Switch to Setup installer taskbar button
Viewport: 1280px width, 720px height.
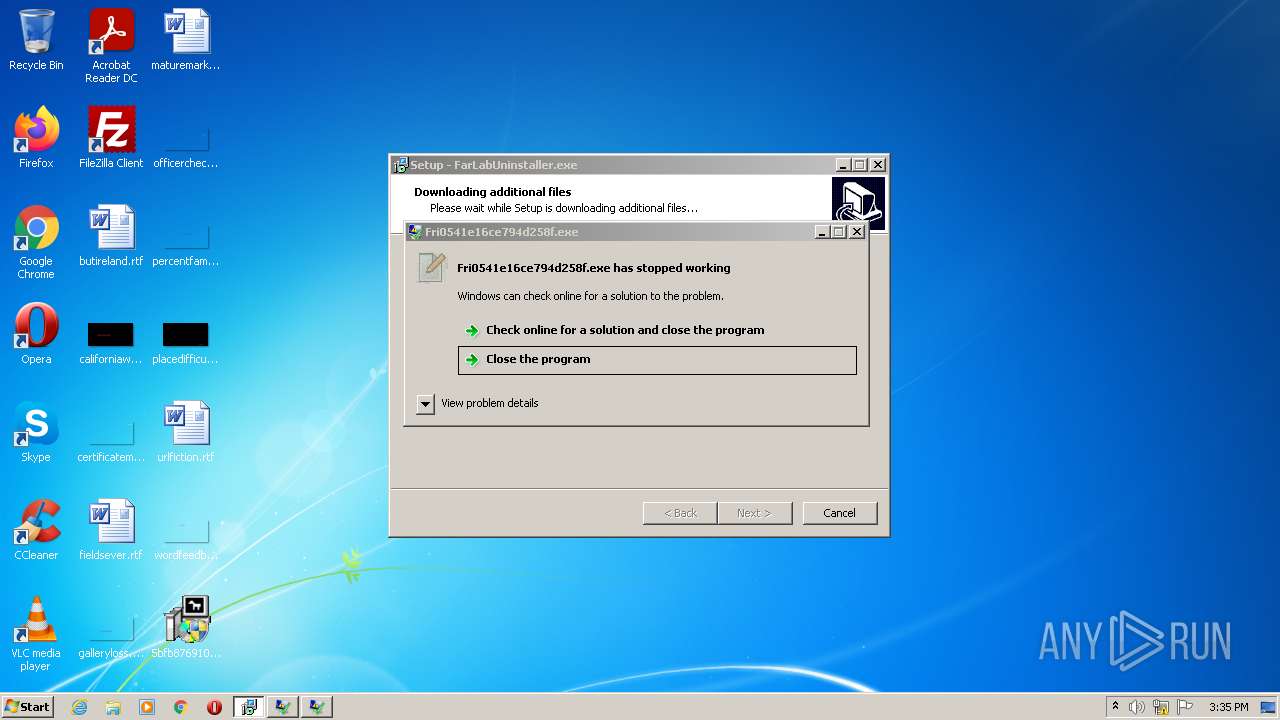point(249,707)
